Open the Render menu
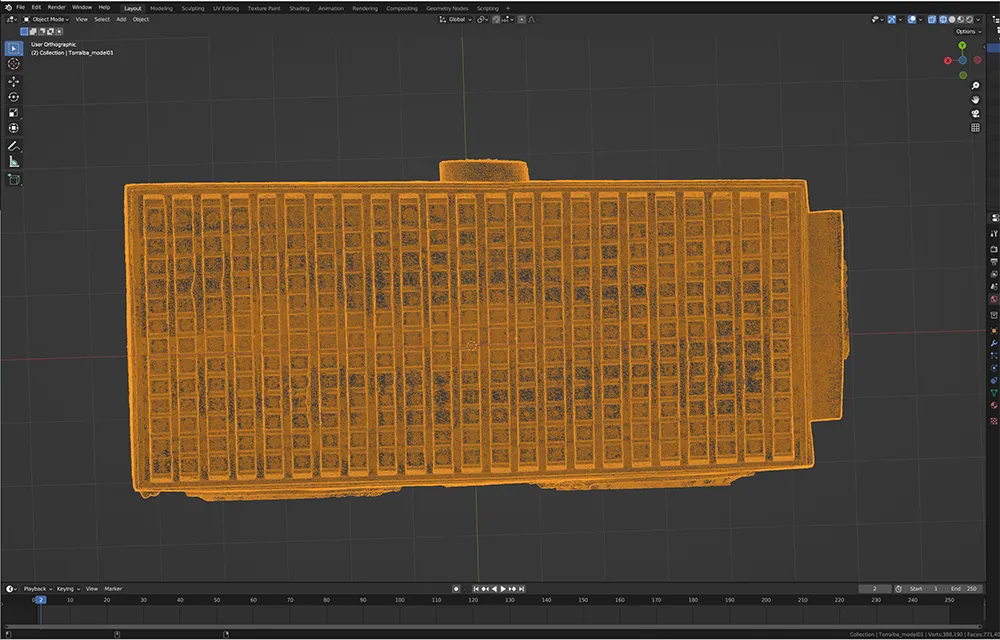The height and width of the screenshot is (640, 1000). [57, 8]
